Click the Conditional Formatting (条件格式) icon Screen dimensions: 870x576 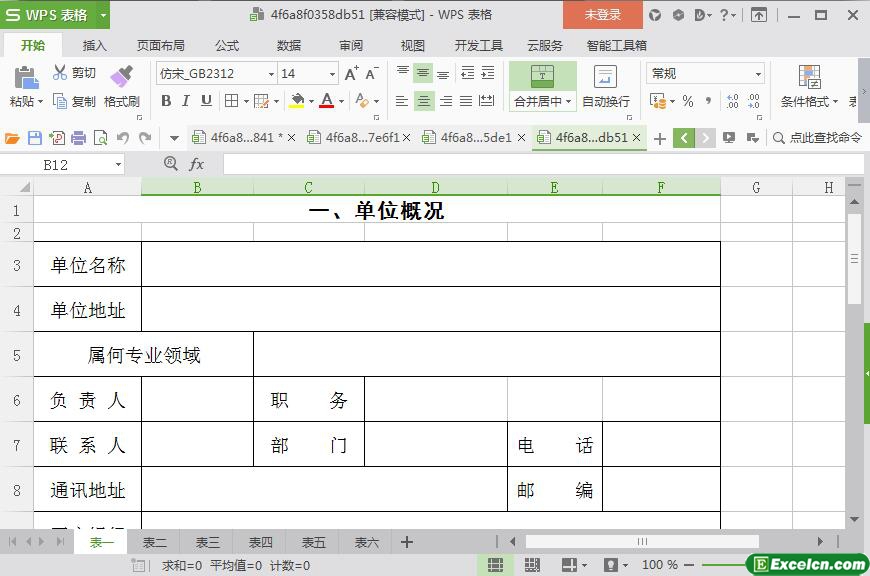pos(809,77)
